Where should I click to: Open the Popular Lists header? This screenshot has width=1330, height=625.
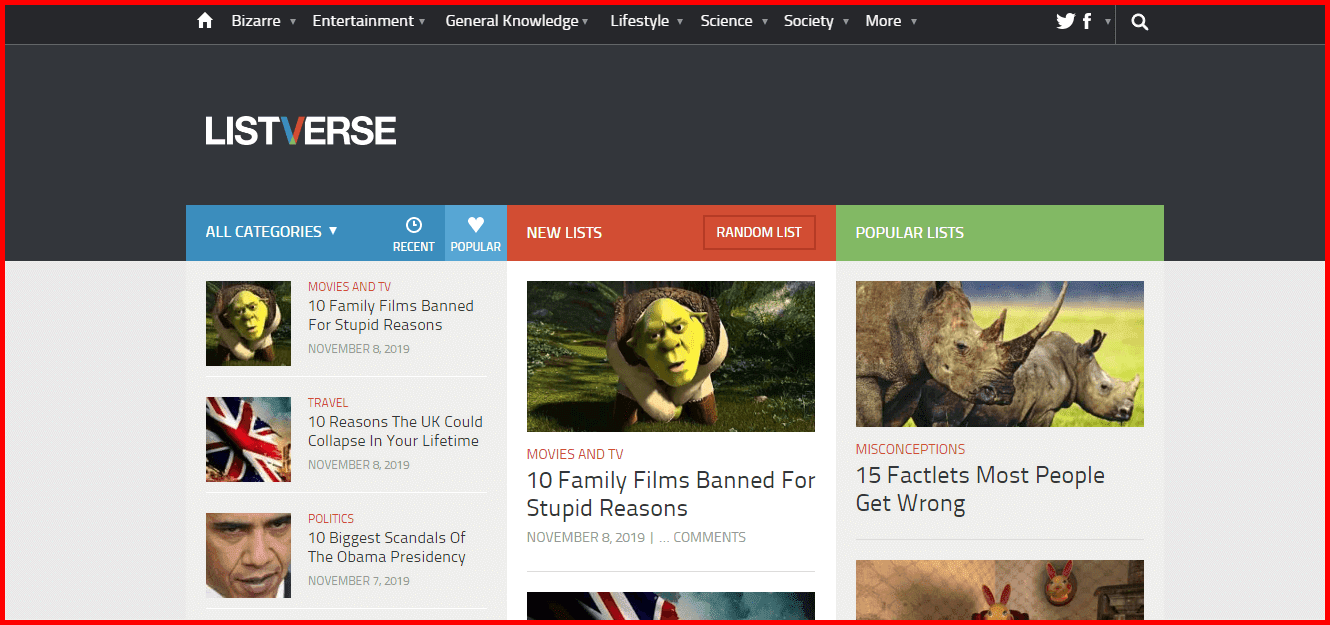pyautogui.click(x=910, y=232)
